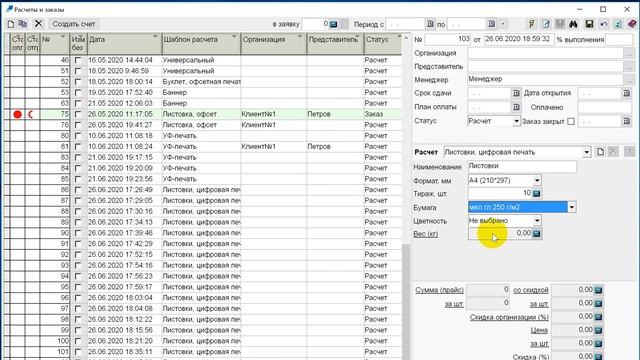Expand the Формат, мм dropdown
The height and width of the screenshot is (360, 640).
click(x=537, y=180)
